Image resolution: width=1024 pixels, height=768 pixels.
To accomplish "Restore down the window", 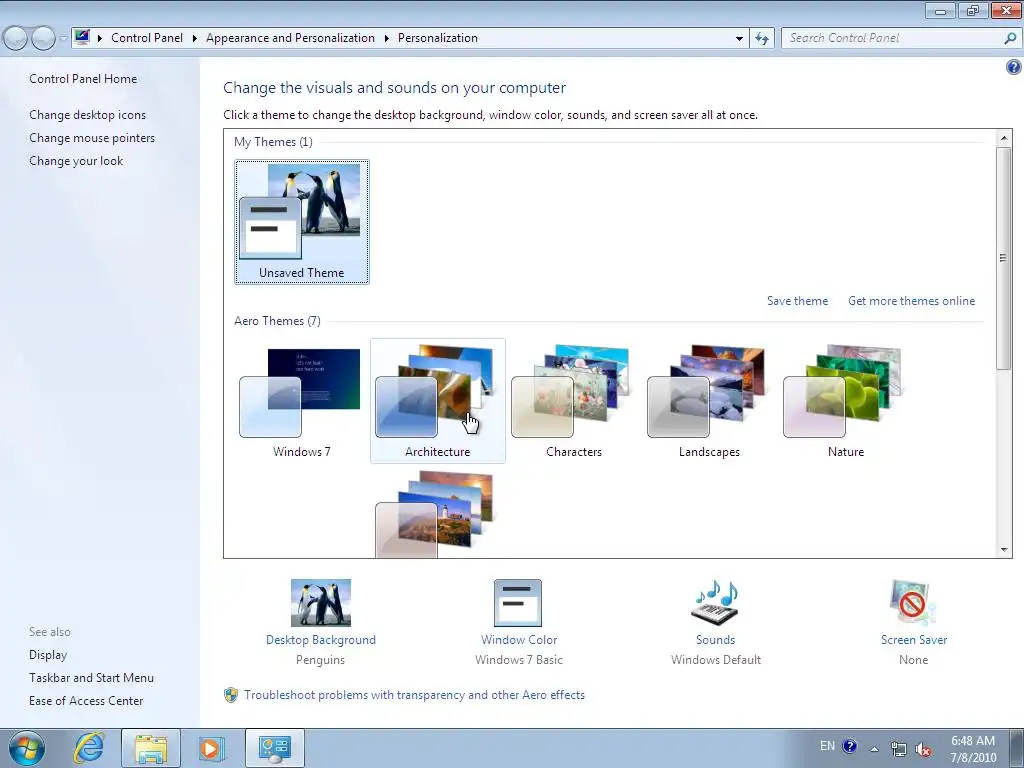I will (972, 10).
